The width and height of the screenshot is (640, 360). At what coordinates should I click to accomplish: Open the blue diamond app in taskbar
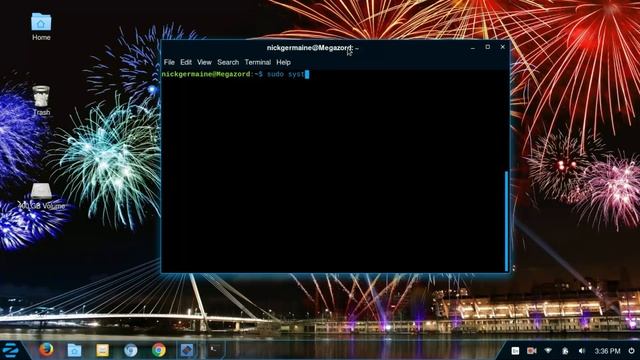187,350
